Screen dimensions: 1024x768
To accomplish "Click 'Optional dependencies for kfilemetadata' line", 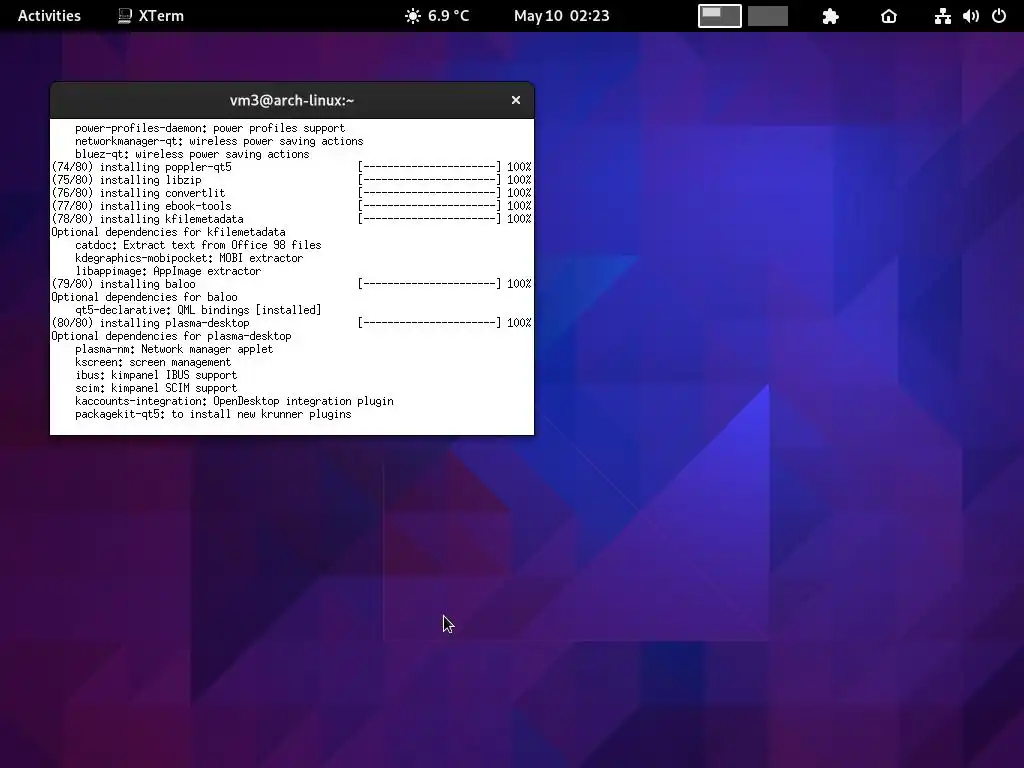I will 168,232.
